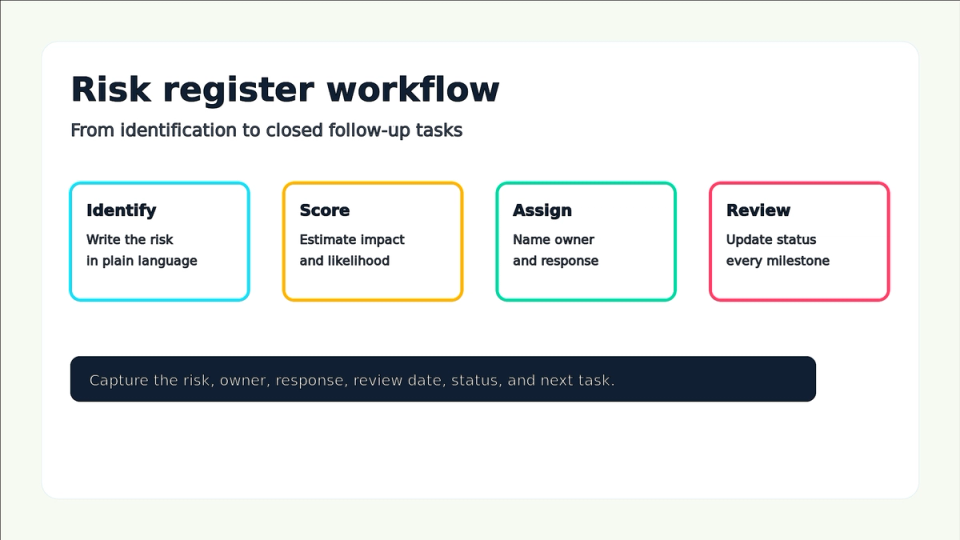Select the Assign step card
This screenshot has height=540, width=960.
pos(586,241)
